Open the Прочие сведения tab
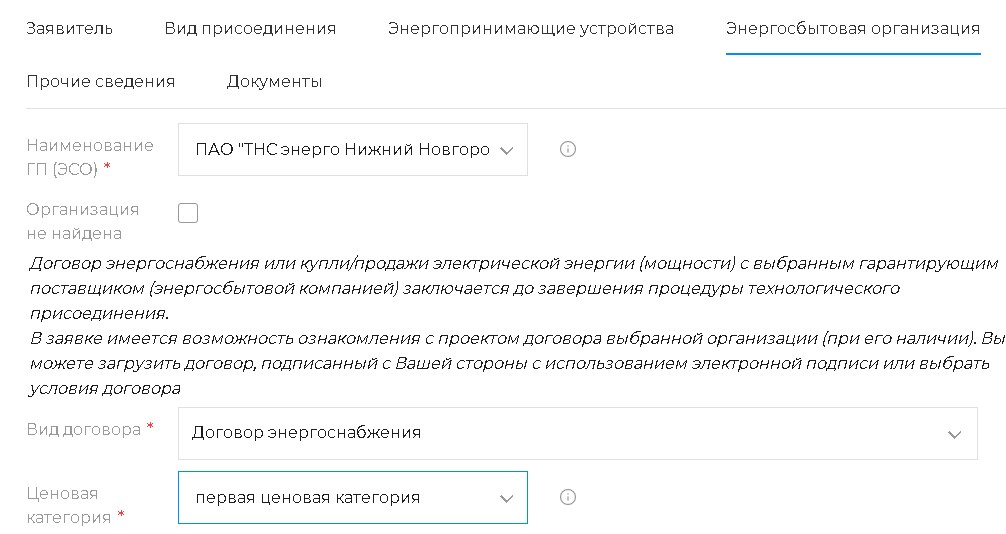1006x534 pixels. 100,82
